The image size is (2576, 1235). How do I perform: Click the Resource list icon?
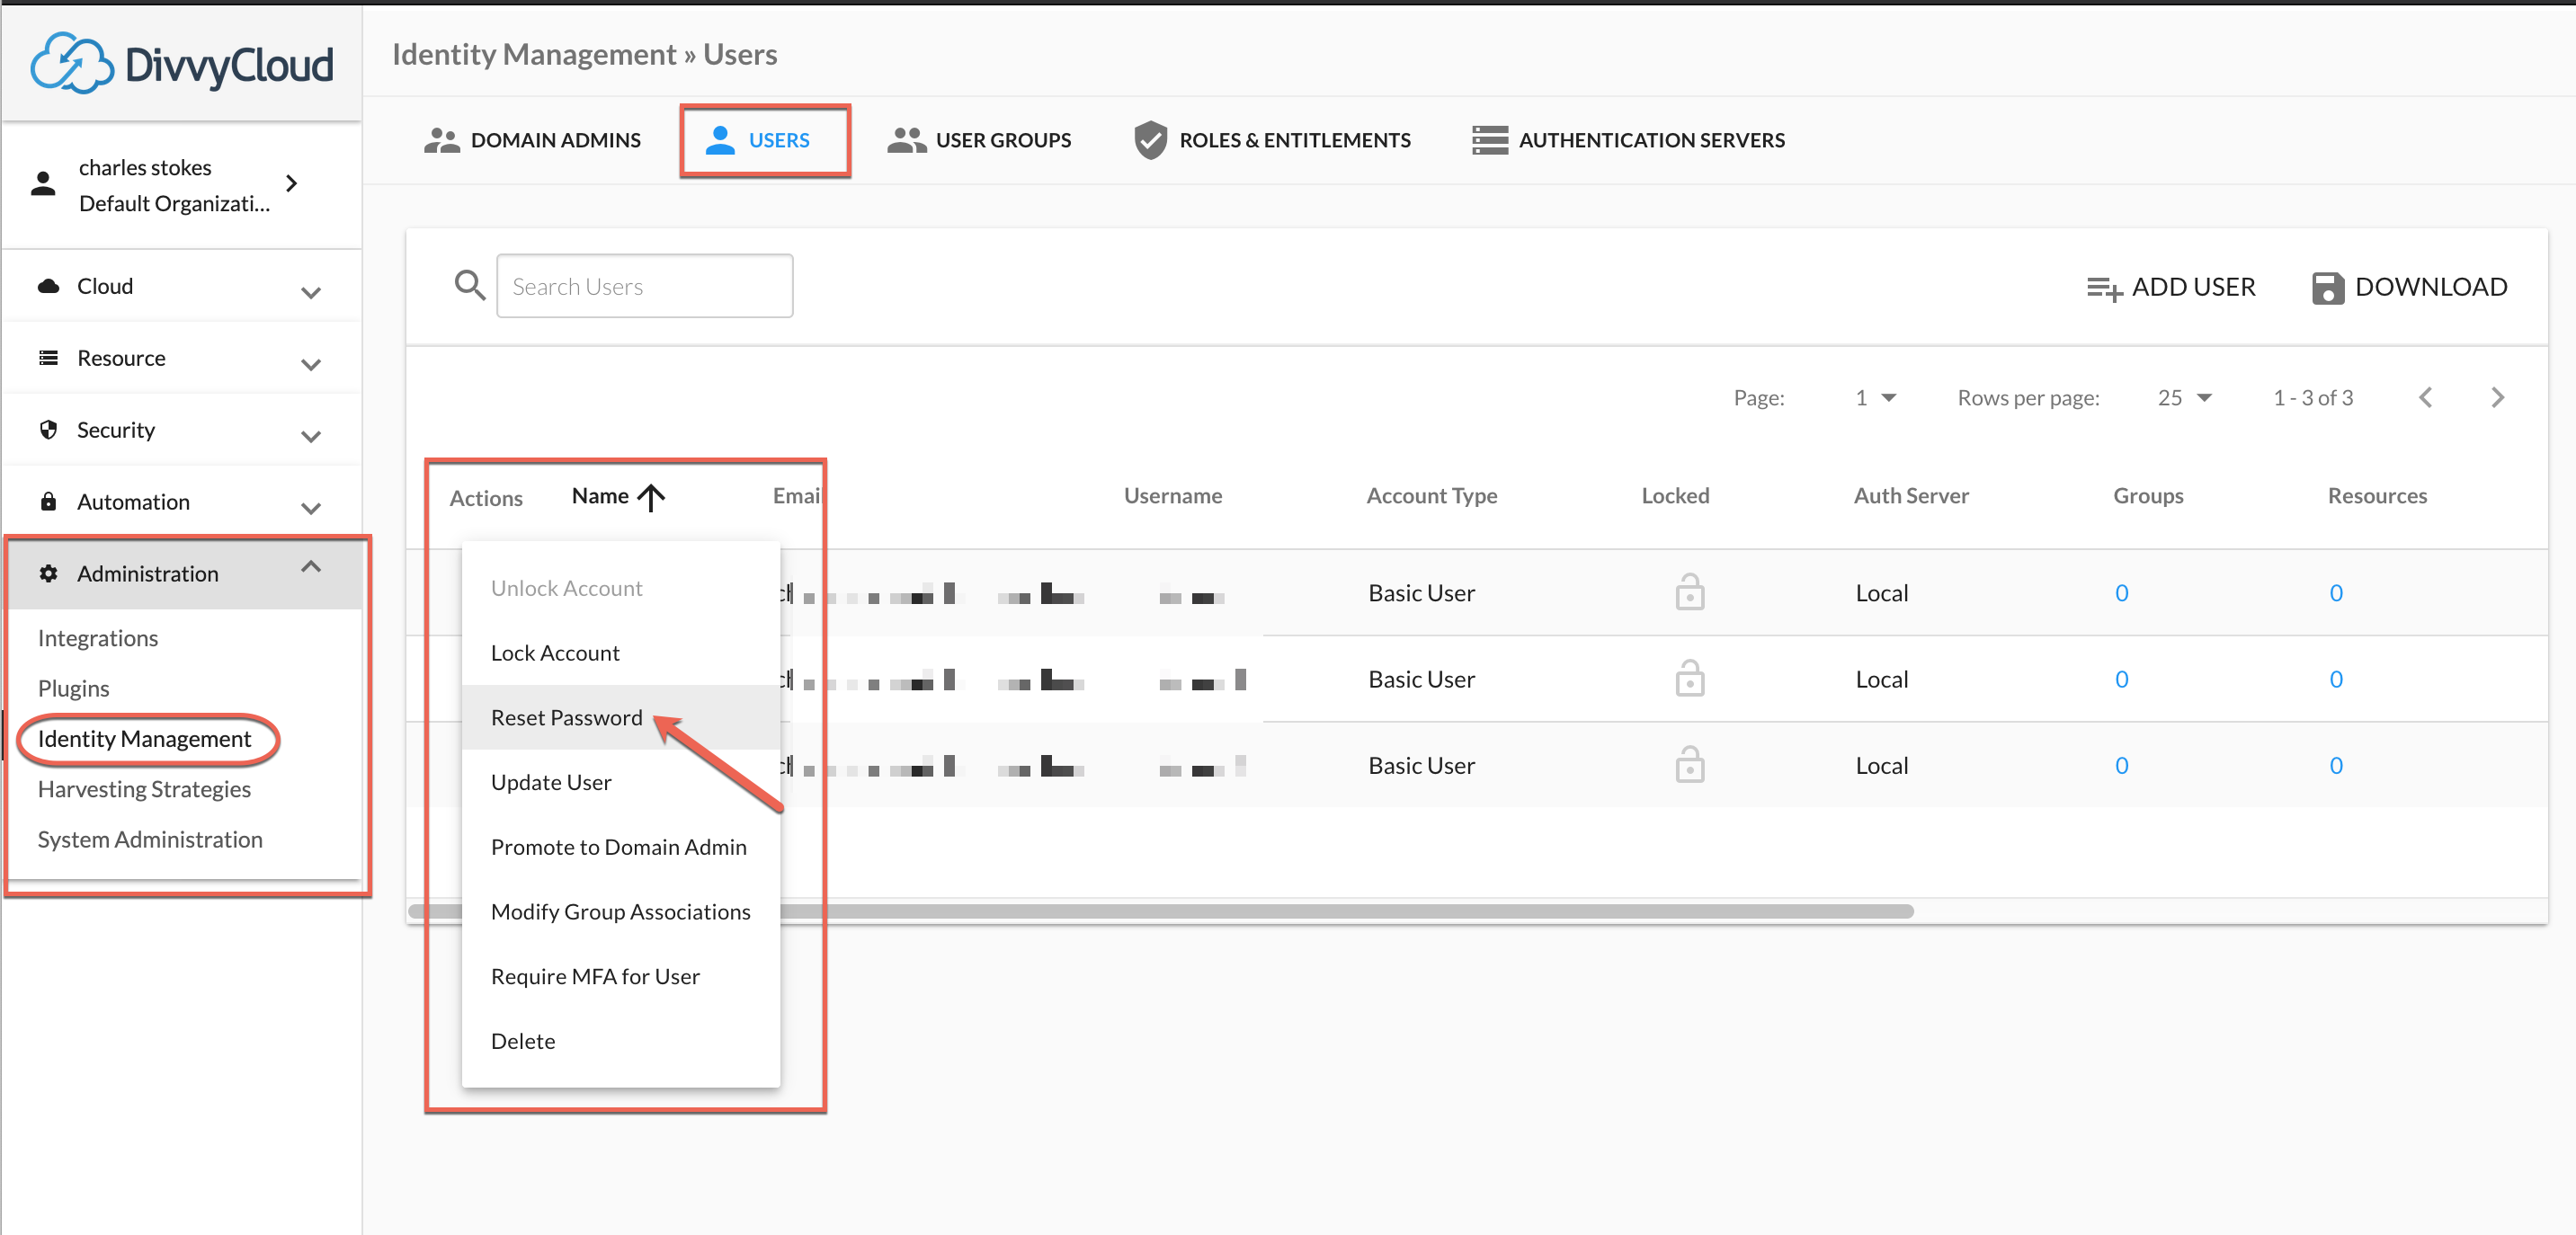tap(48, 358)
